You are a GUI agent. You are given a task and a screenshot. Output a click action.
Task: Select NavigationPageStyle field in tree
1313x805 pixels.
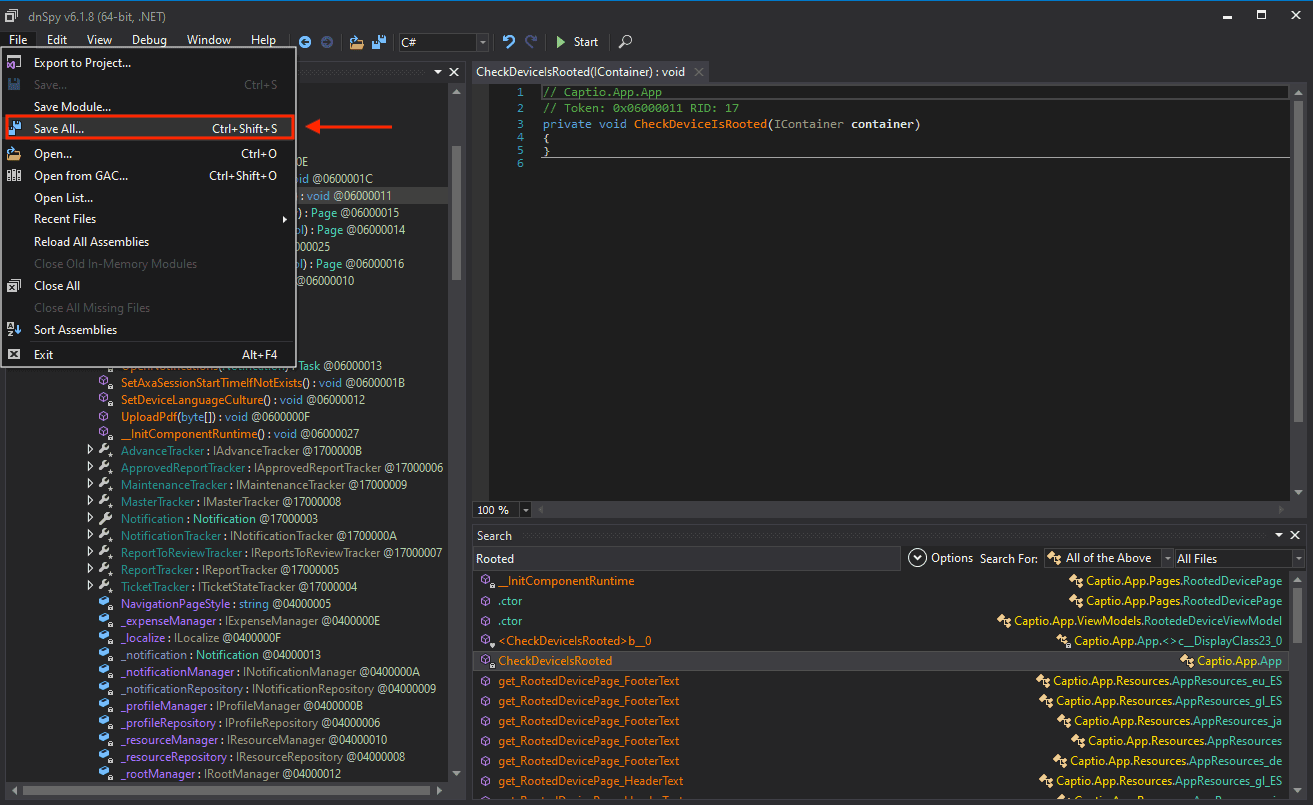[226, 604]
